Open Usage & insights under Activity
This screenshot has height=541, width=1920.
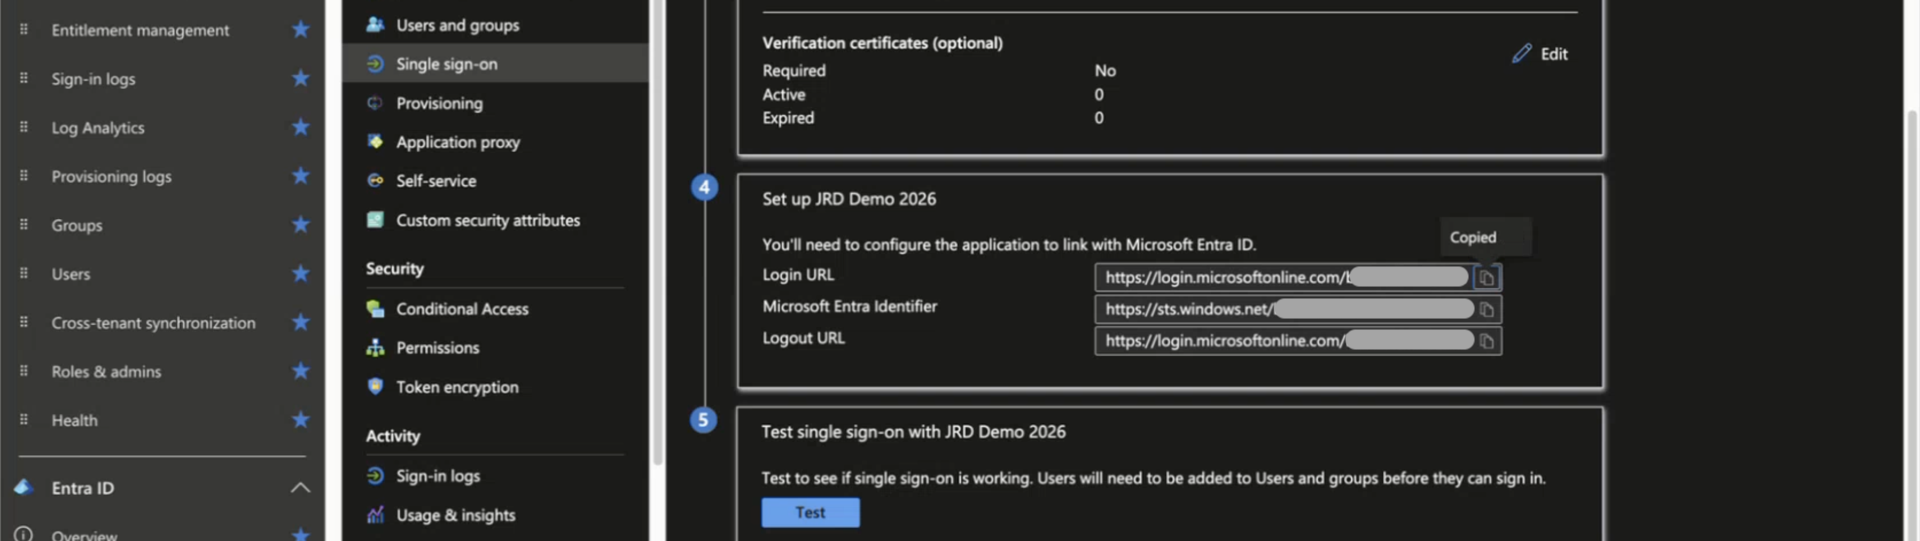point(455,515)
